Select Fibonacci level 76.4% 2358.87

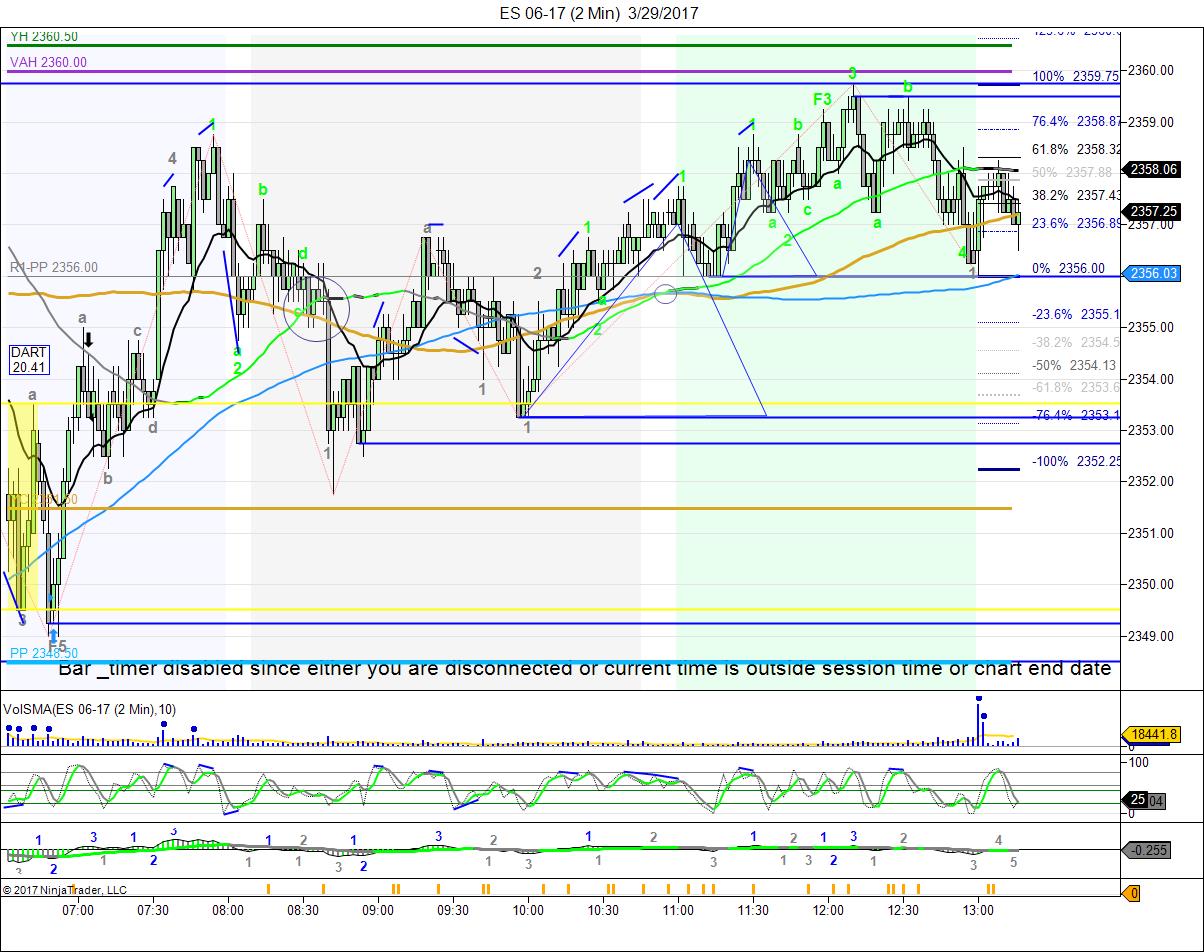1076,121
